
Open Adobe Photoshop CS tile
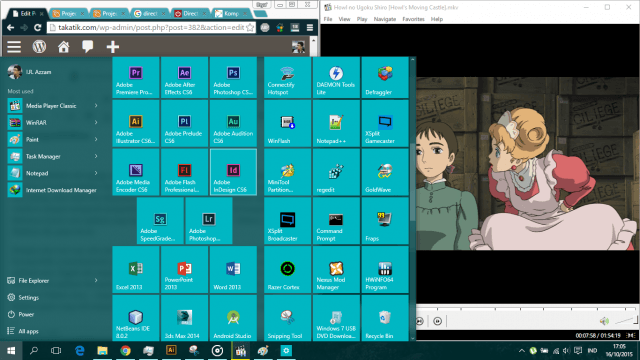[233, 78]
